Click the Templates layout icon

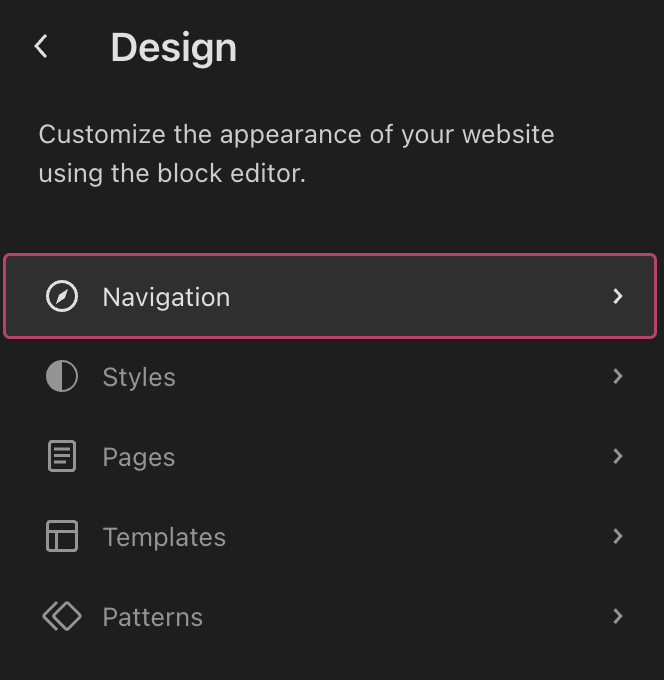click(x=62, y=536)
